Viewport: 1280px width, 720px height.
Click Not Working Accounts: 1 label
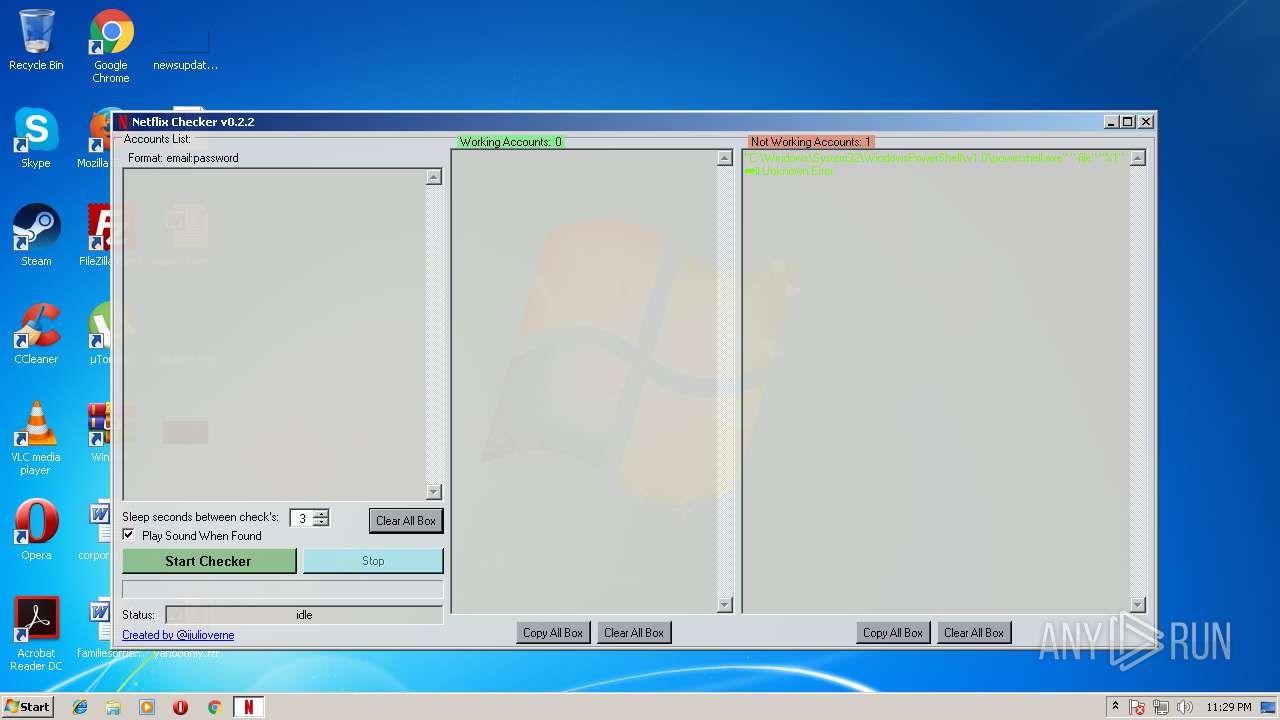tap(811, 142)
